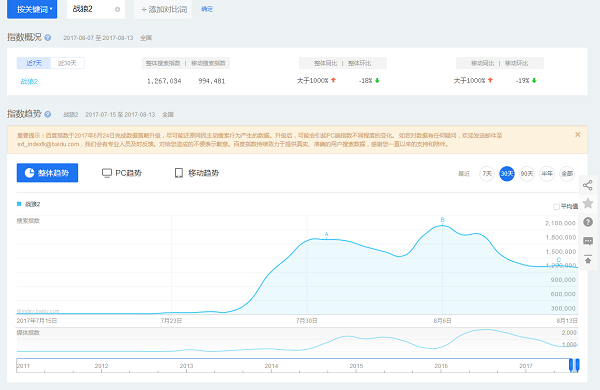Open the feedback chat bubble icon
Screen dimensions: 600x390
(x=588, y=241)
